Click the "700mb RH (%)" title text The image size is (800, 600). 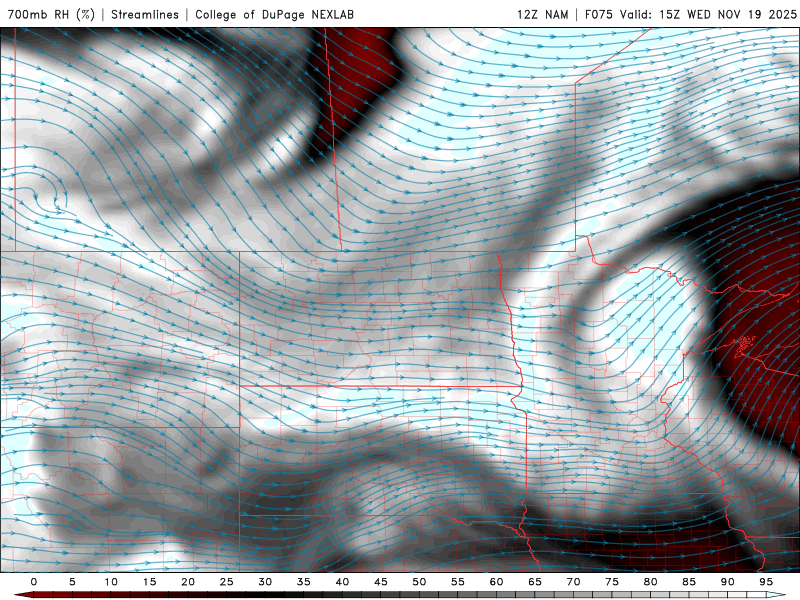pyautogui.click(x=51, y=14)
